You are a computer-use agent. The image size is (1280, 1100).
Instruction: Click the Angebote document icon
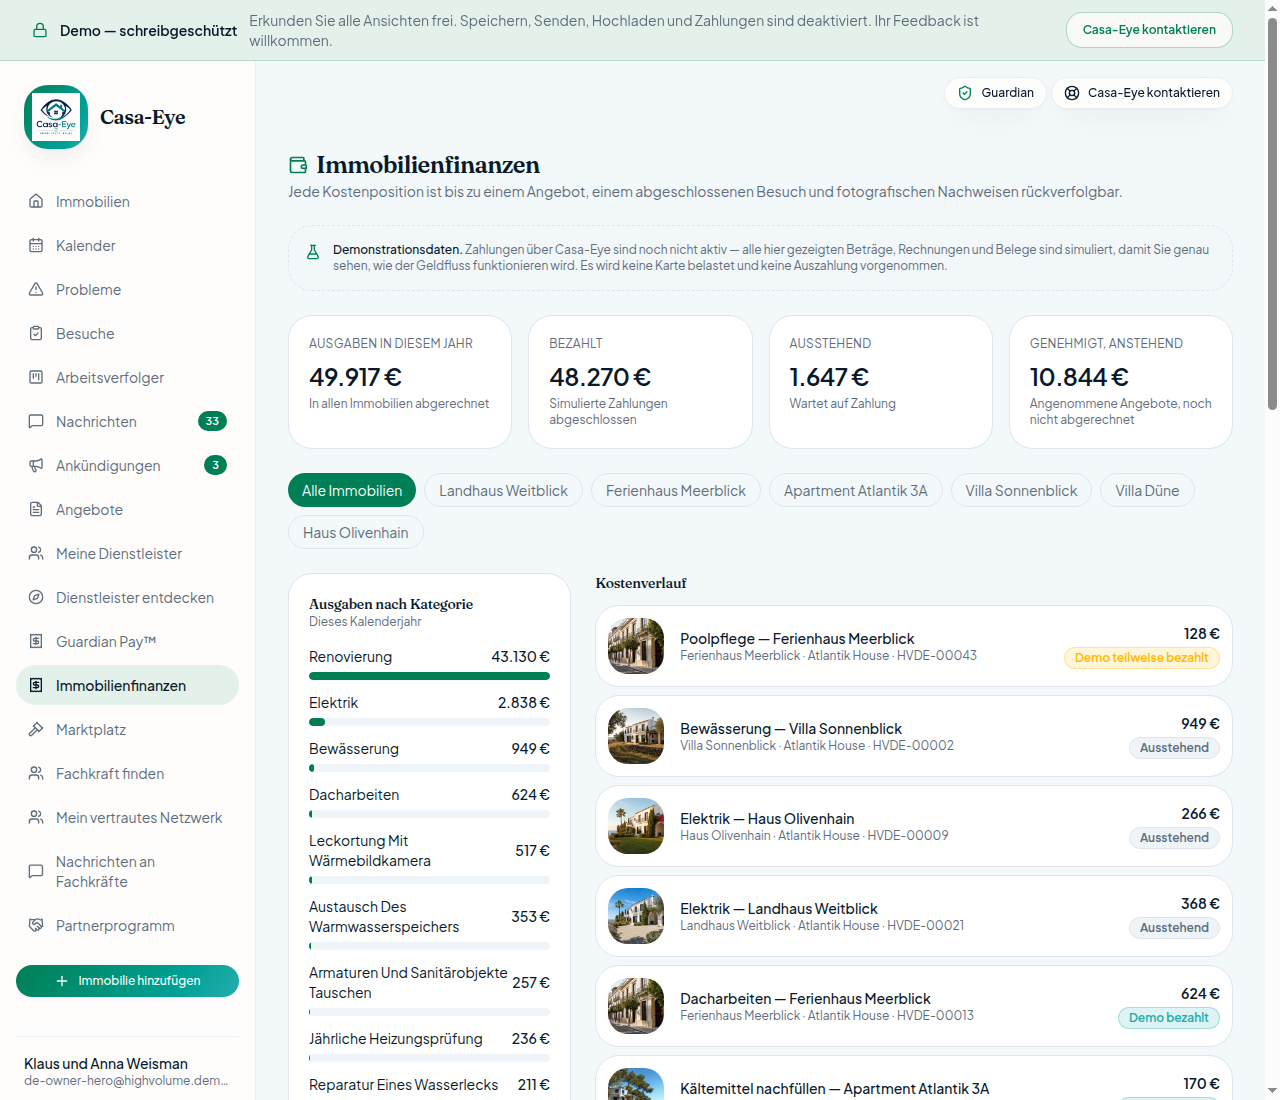pos(36,509)
